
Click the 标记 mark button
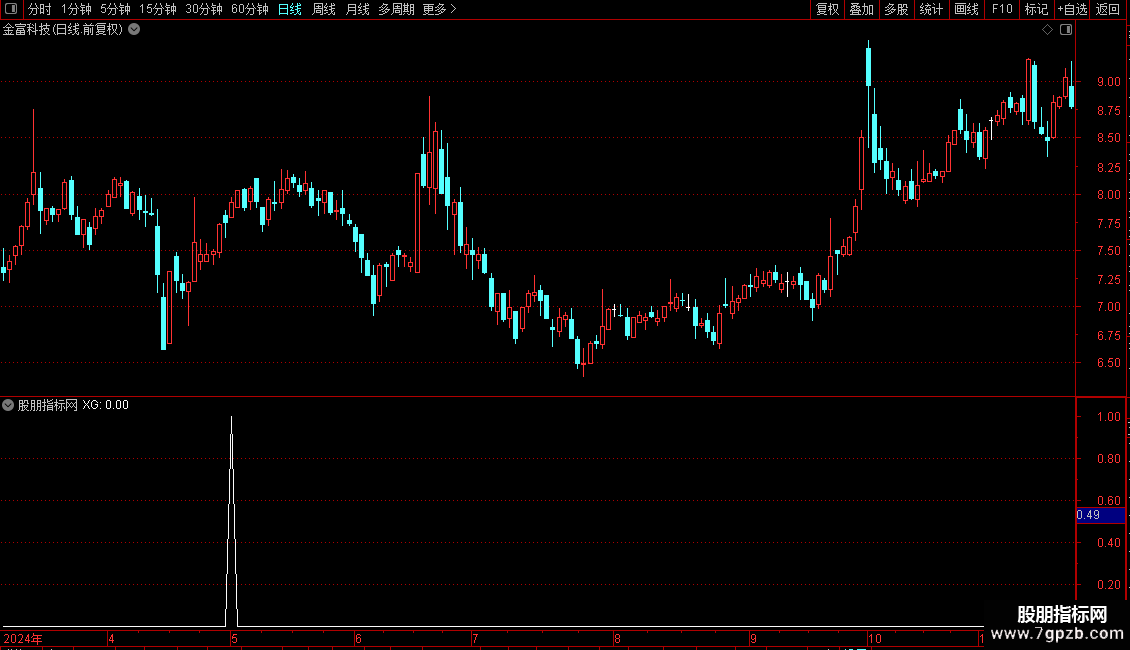point(1036,9)
